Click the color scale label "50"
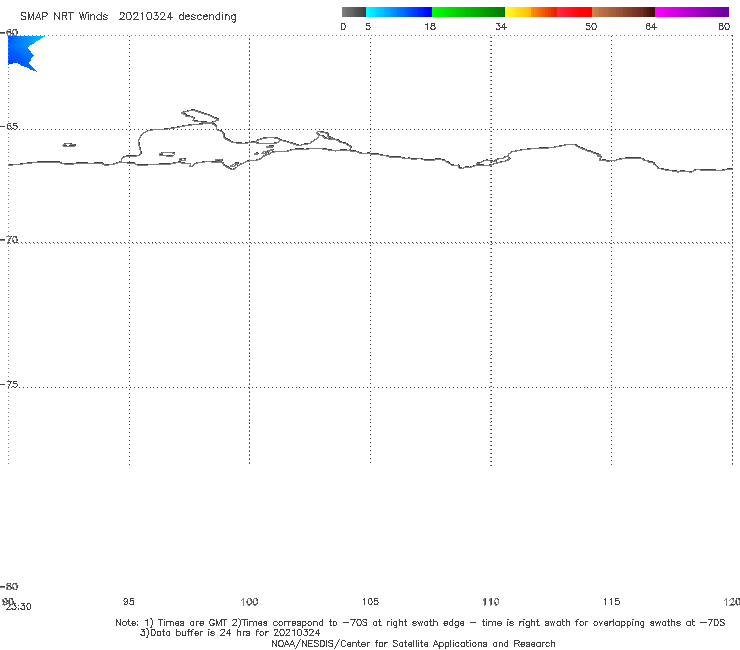740x650 pixels. click(591, 26)
